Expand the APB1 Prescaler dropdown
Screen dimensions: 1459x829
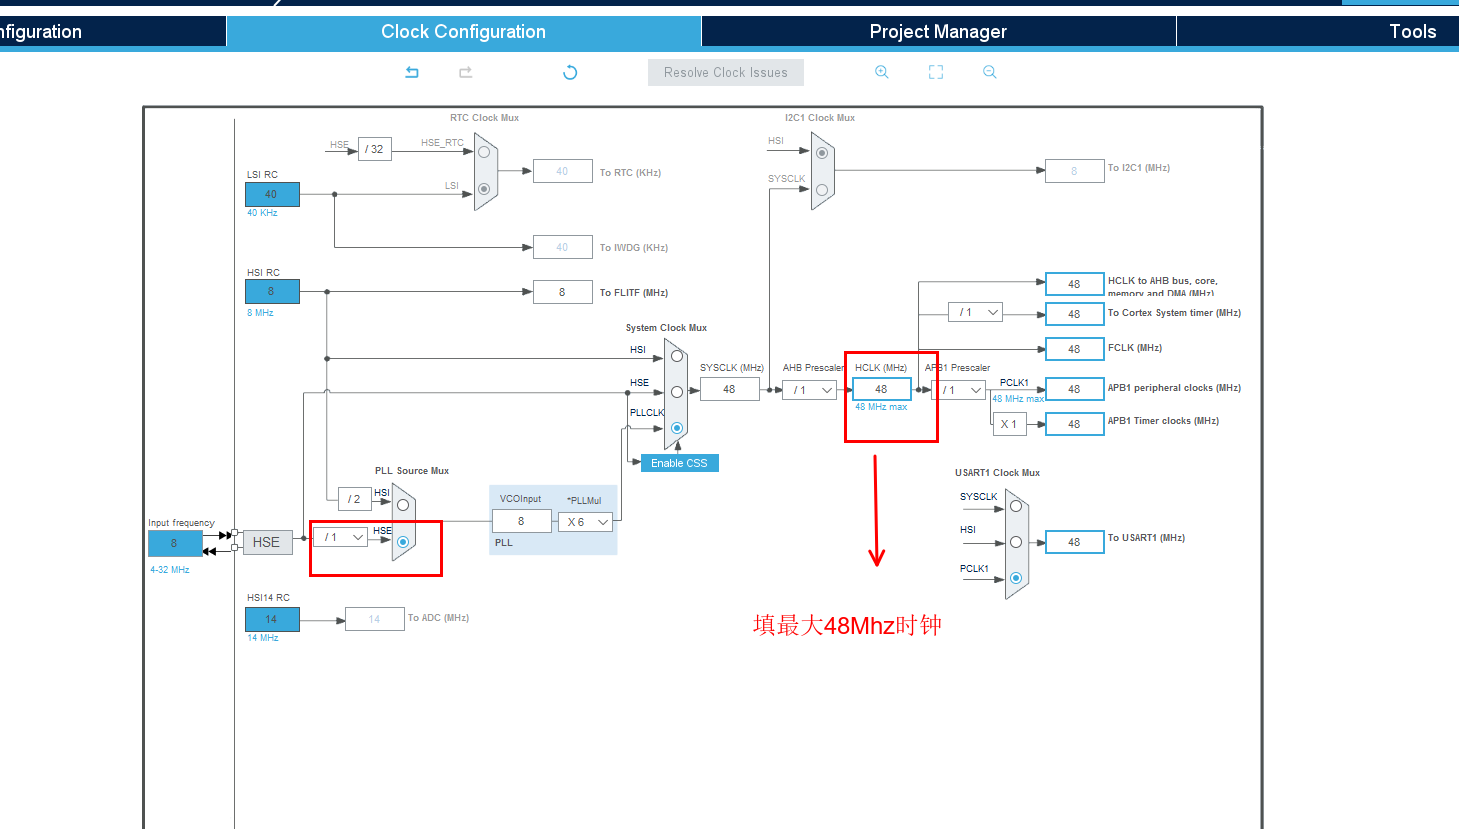coord(959,390)
